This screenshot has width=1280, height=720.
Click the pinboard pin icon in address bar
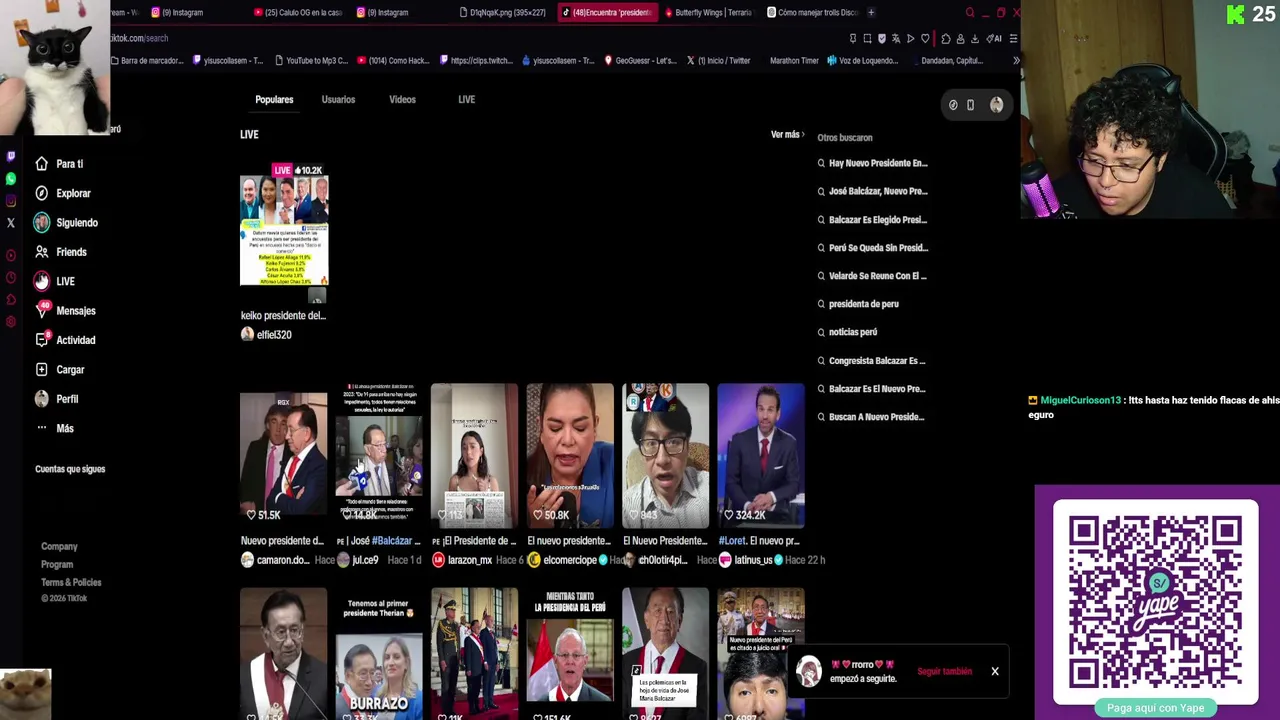[853, 38]
